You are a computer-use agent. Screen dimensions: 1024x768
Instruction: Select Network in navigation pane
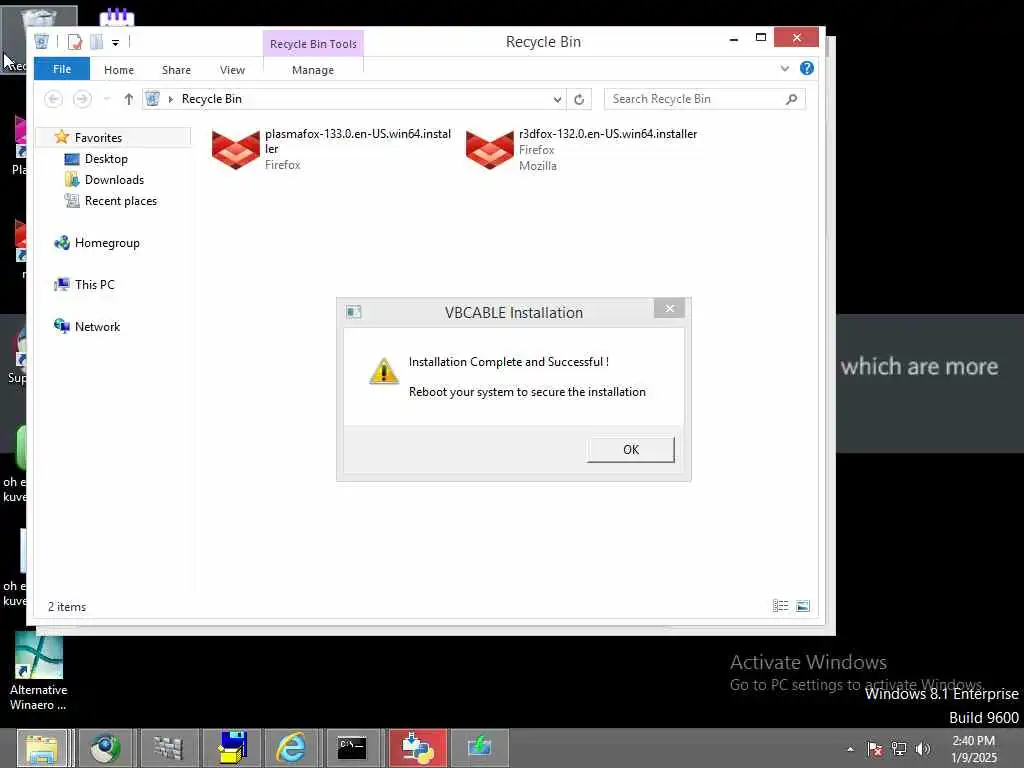click(x=97, y=327)
